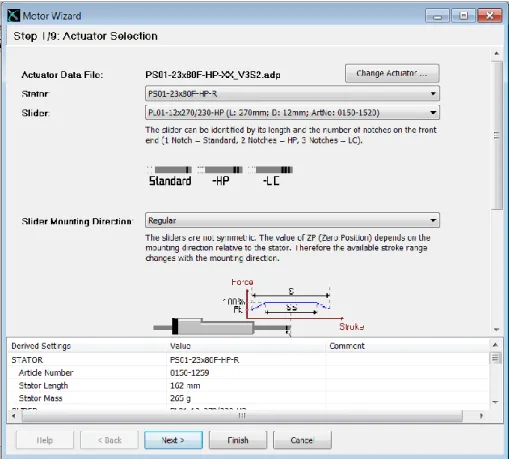Image resolution: width=509 pixels, height=465 pixels.
Task: Select the STATOR row in Derived Settings
Action: [x=248, y=360]
